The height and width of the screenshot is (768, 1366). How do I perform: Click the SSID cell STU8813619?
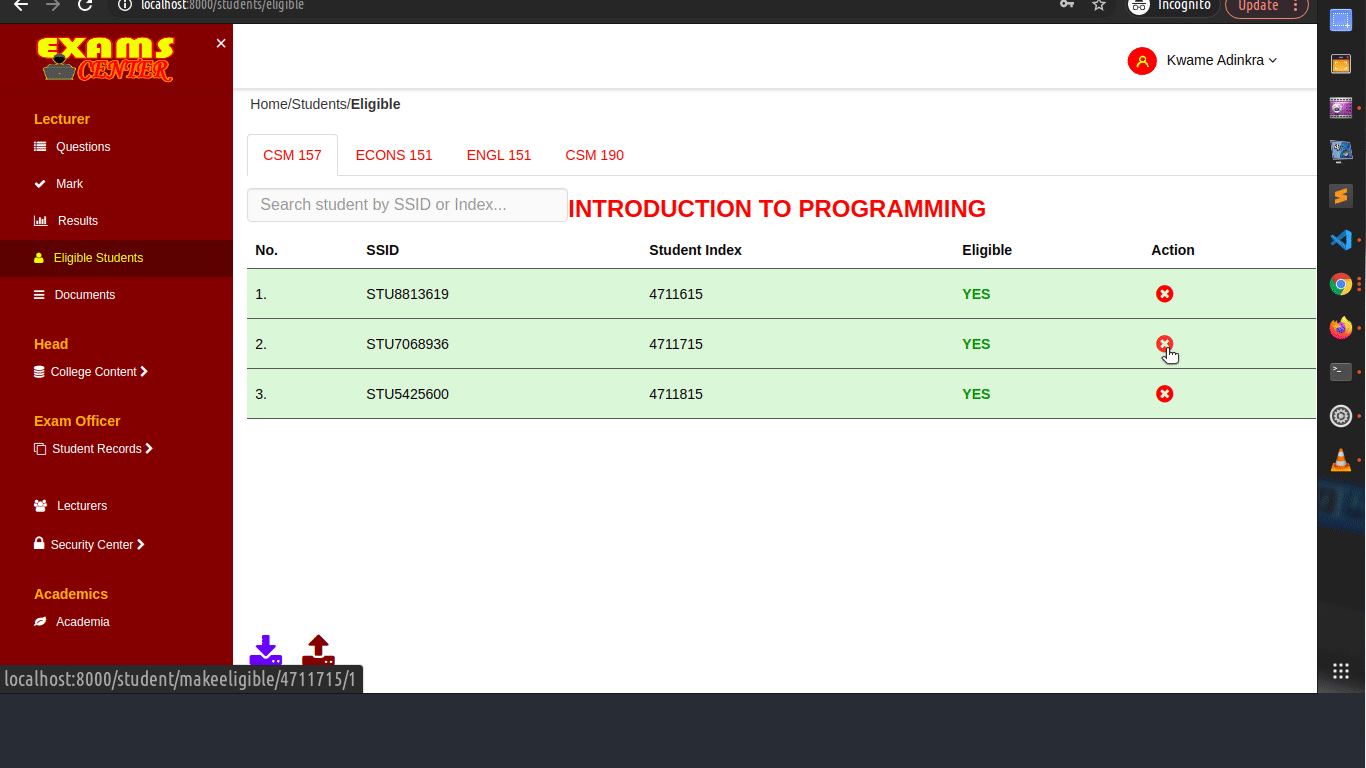(x=407, y=294)
